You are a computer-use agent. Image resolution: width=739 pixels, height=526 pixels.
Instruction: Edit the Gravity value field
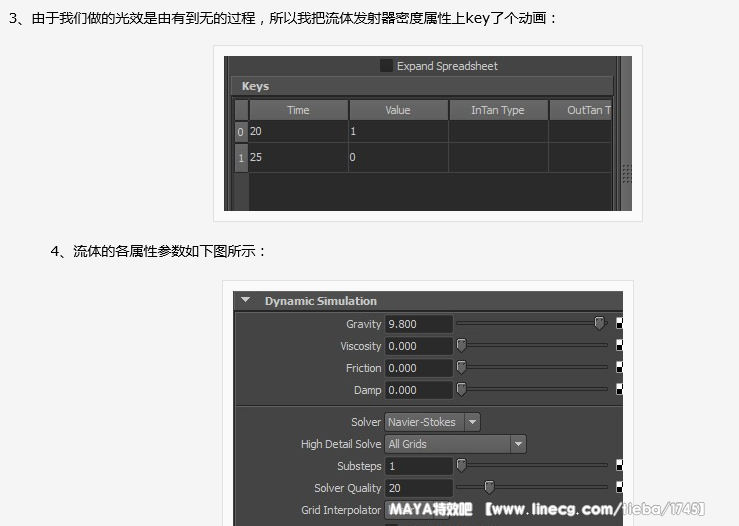pos(419,324)
